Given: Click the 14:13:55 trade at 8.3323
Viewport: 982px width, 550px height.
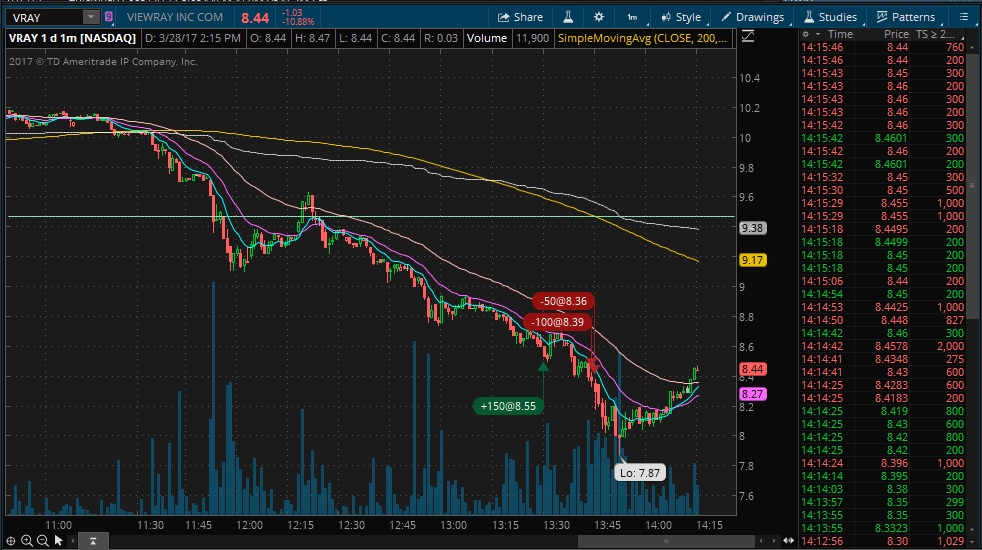Looking at the screenshot, I should pos(882,528).
